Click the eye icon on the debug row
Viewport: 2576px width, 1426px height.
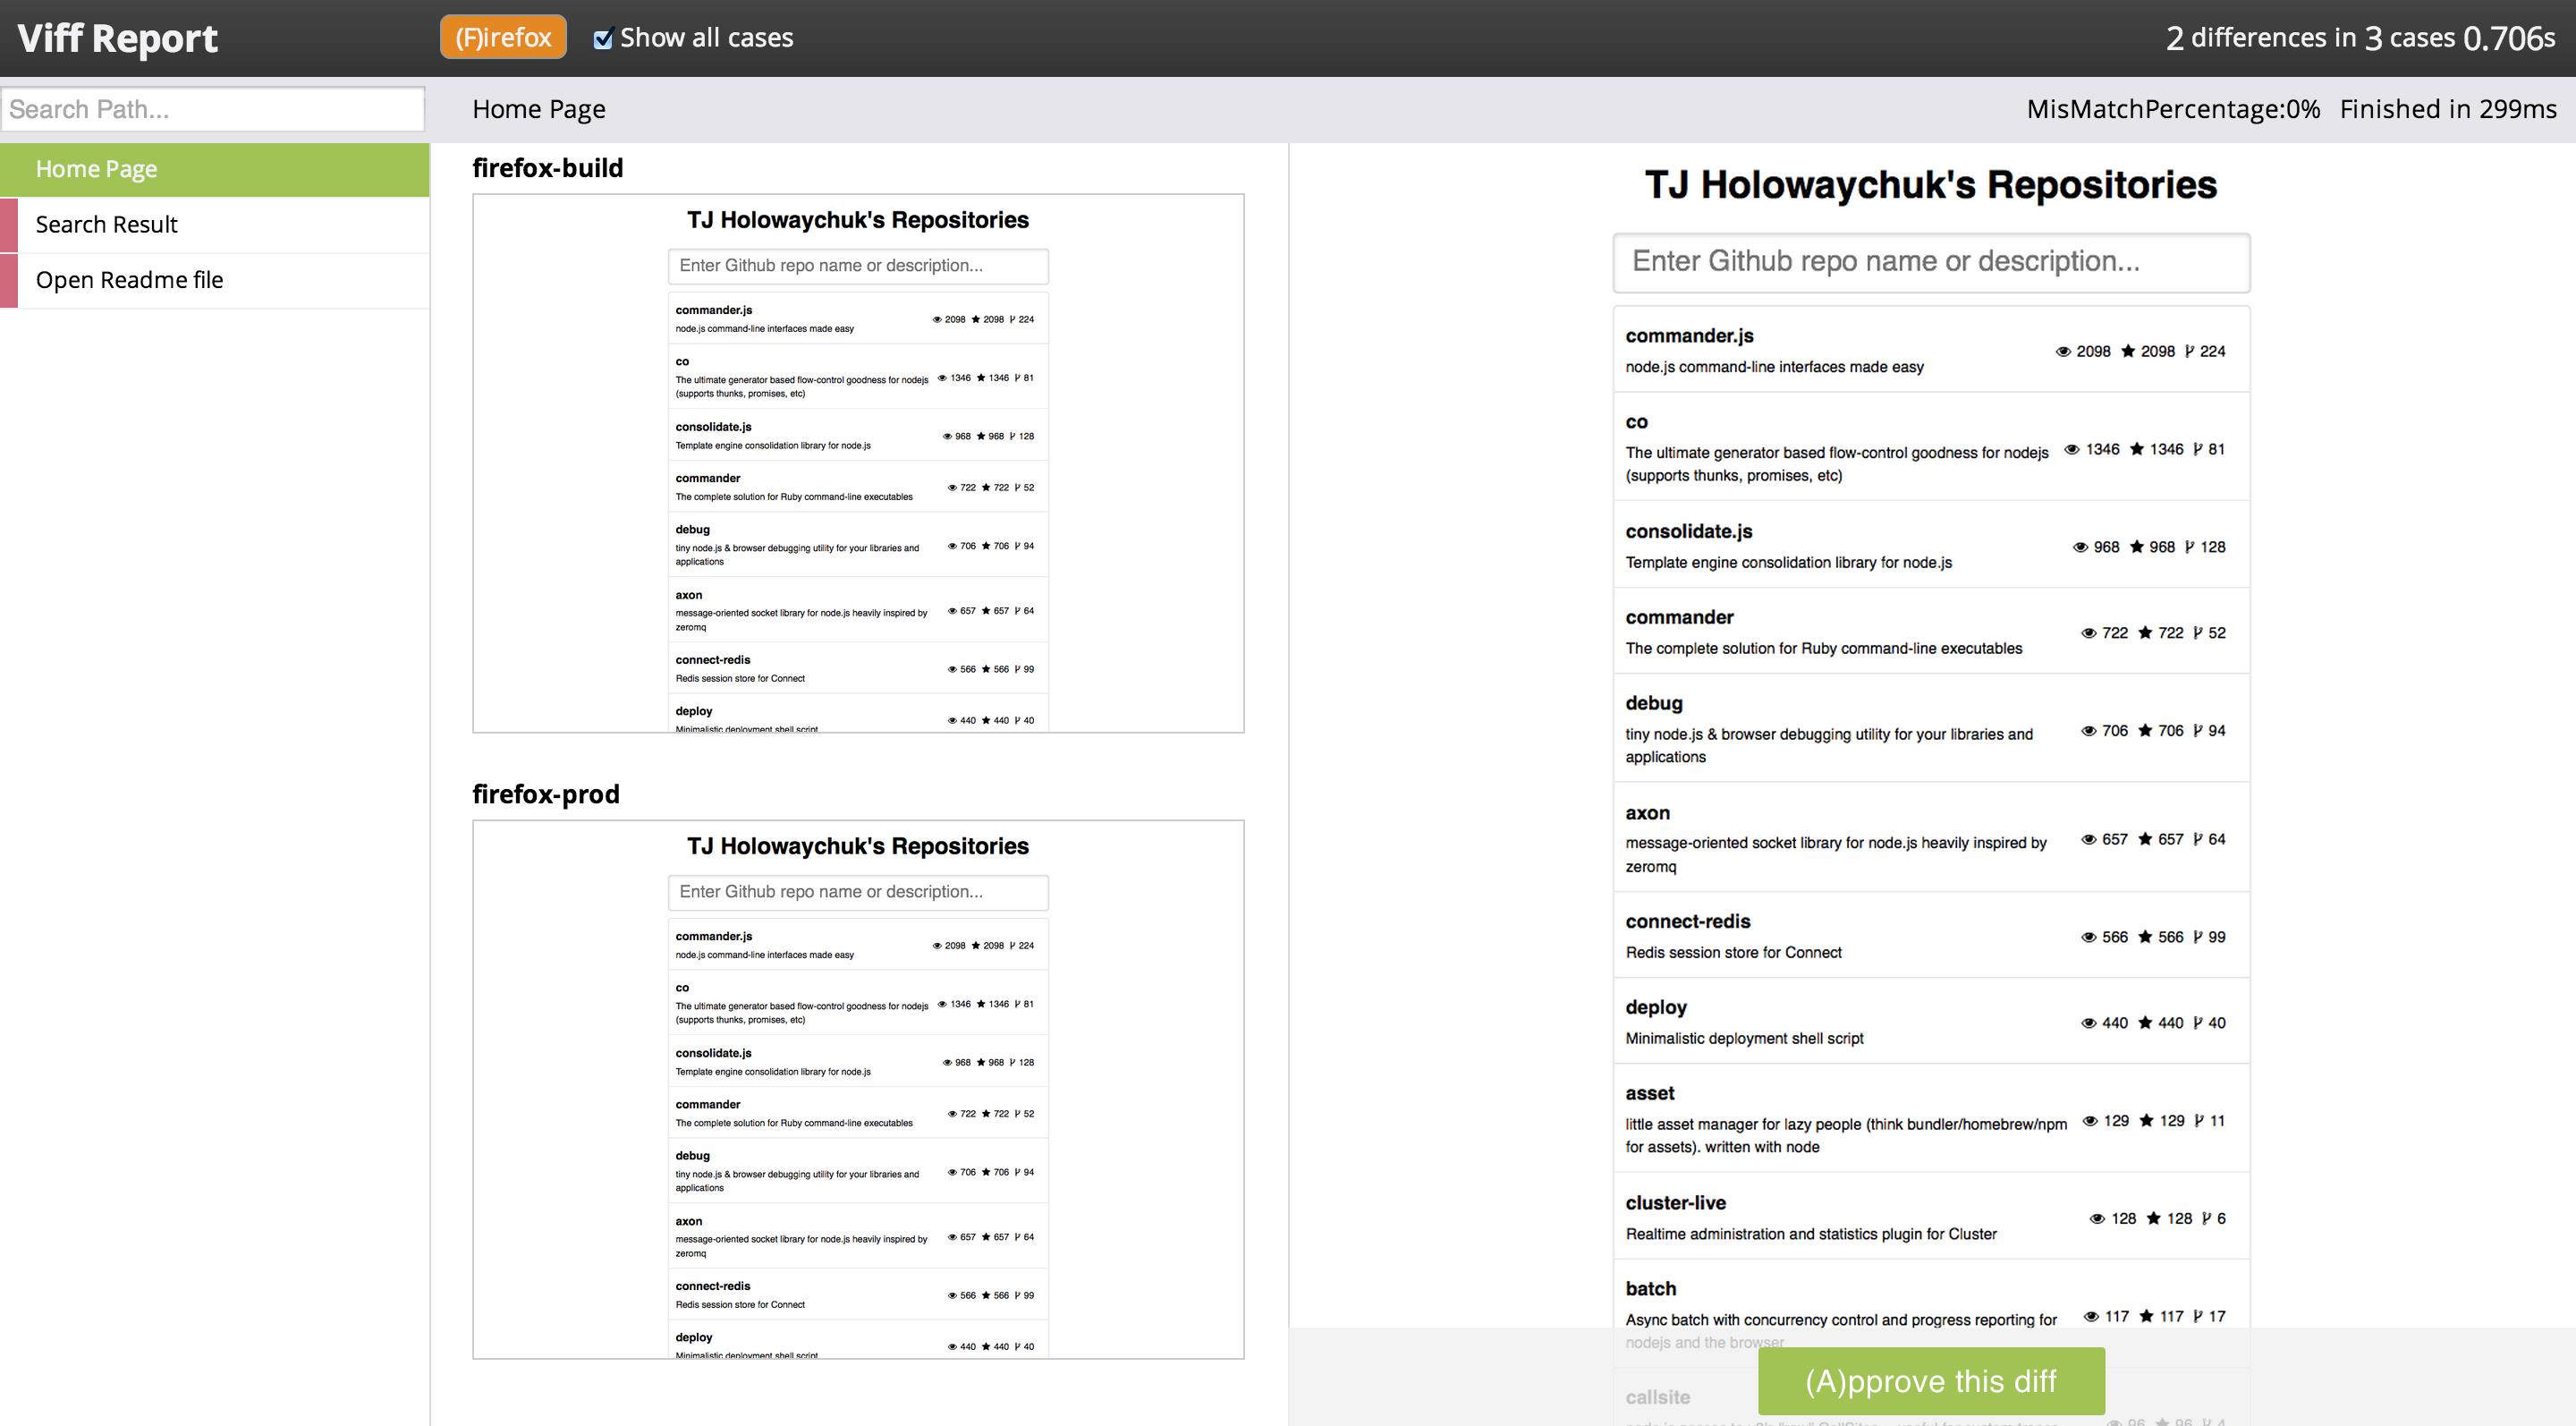pos(2088,731)
